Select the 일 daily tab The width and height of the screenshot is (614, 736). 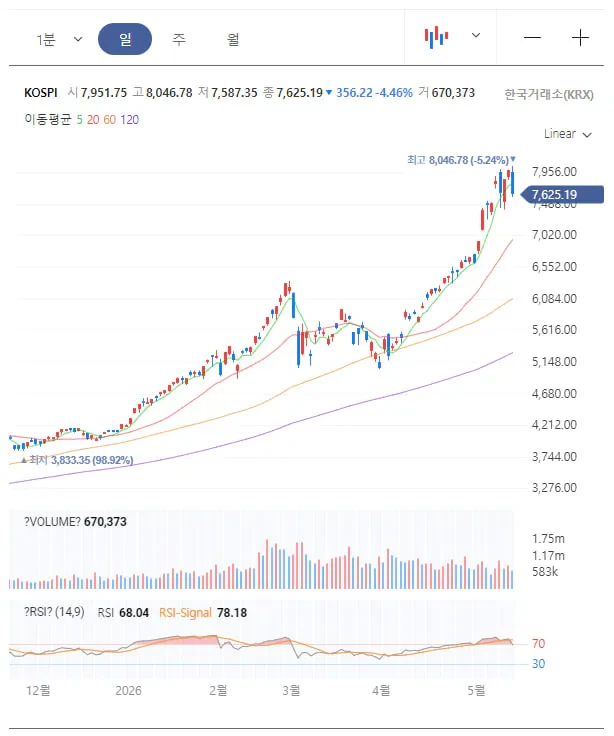click(x=125, y=39)
